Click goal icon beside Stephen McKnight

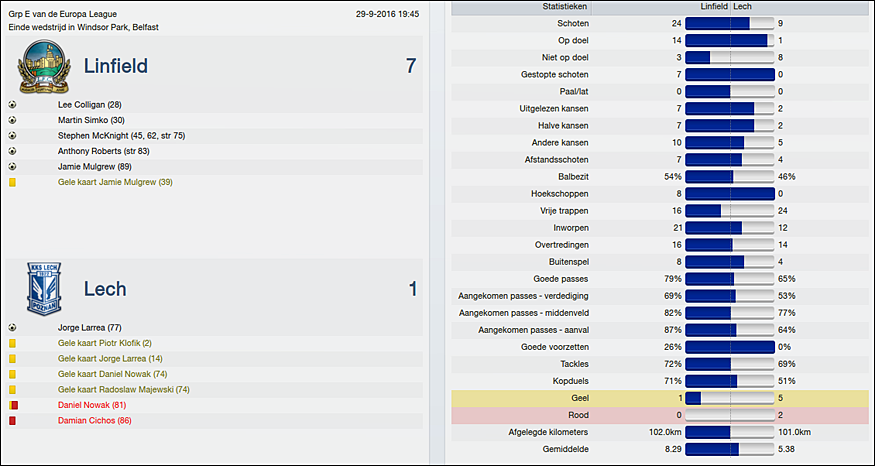click(x=12, y=135)
